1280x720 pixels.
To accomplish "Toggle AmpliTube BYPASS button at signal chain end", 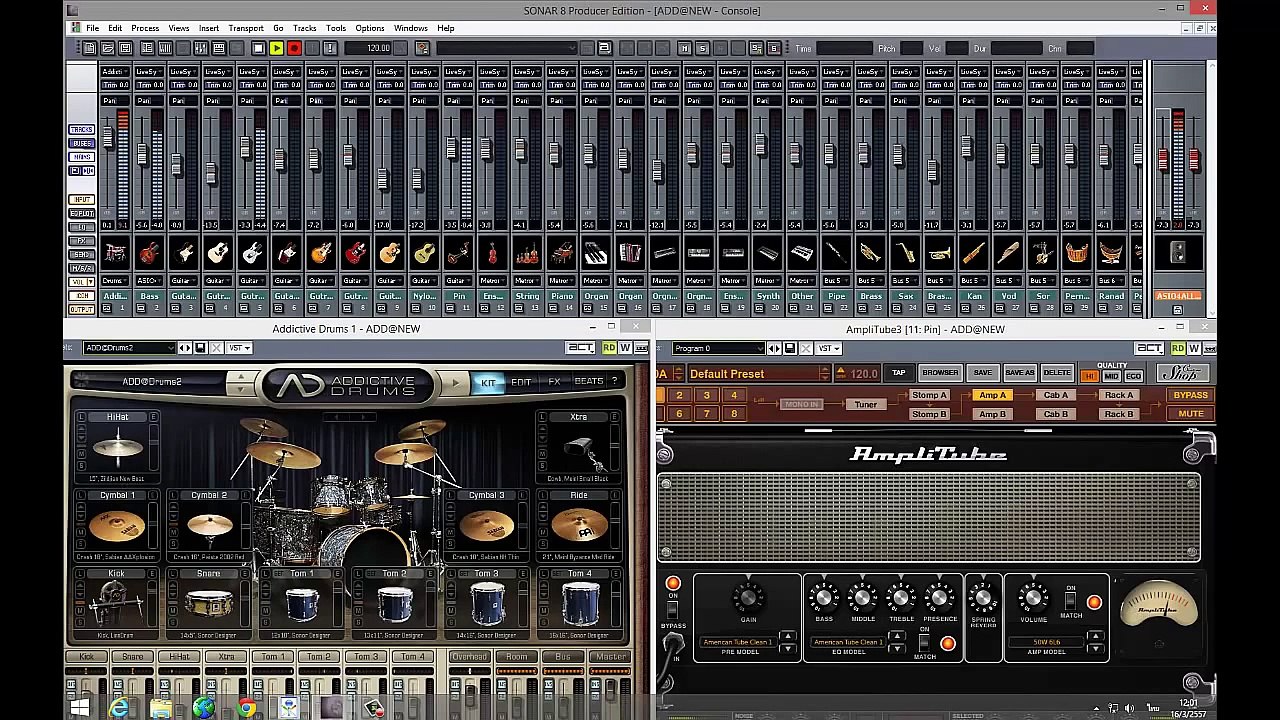I will pyautogui.click(x=1190, y=395).
